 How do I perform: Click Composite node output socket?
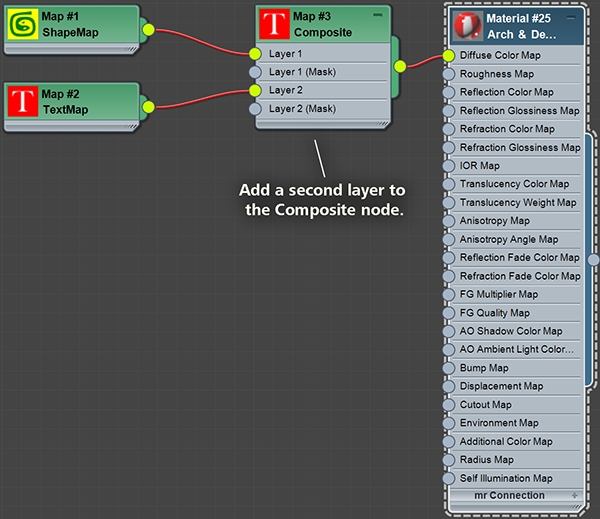tap(400, 66)
